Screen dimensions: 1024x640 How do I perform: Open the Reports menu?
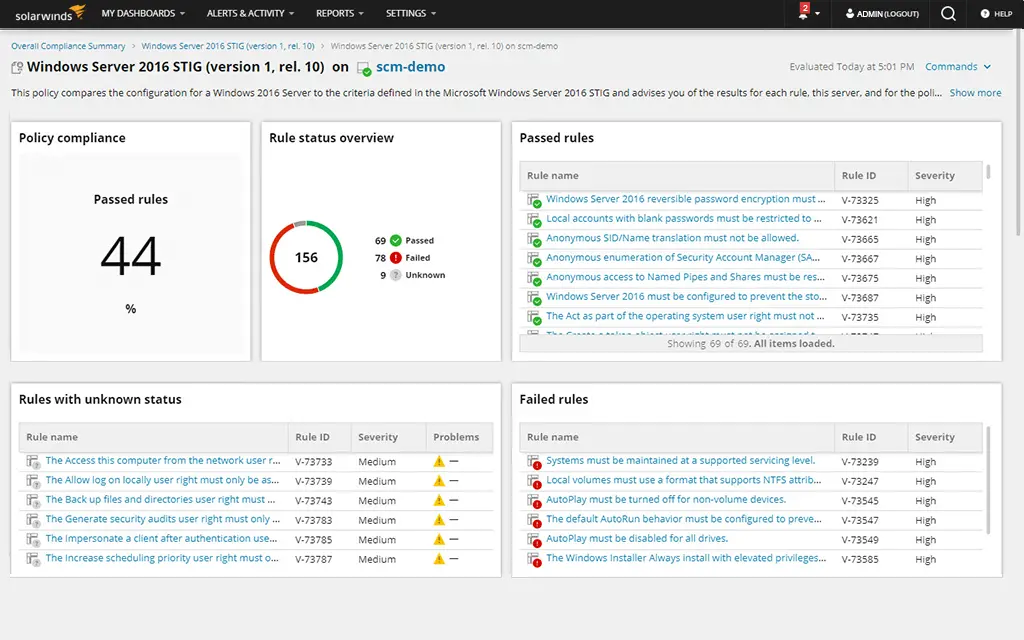pos(340,13)
